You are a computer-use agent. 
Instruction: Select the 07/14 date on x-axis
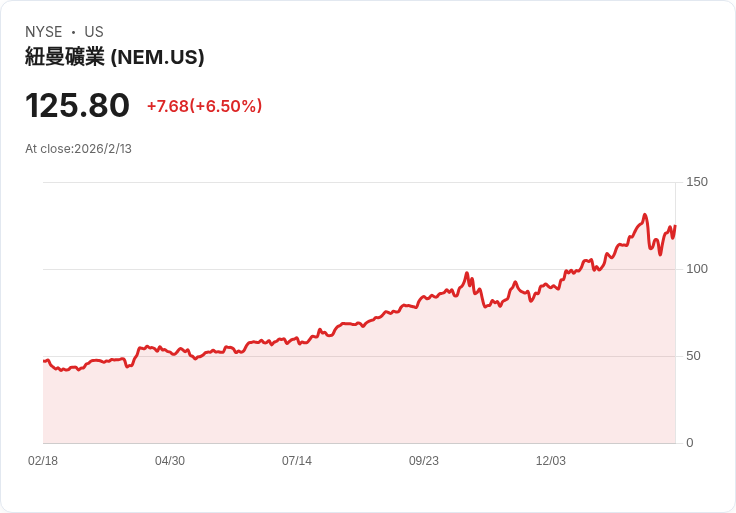point(297,461)
